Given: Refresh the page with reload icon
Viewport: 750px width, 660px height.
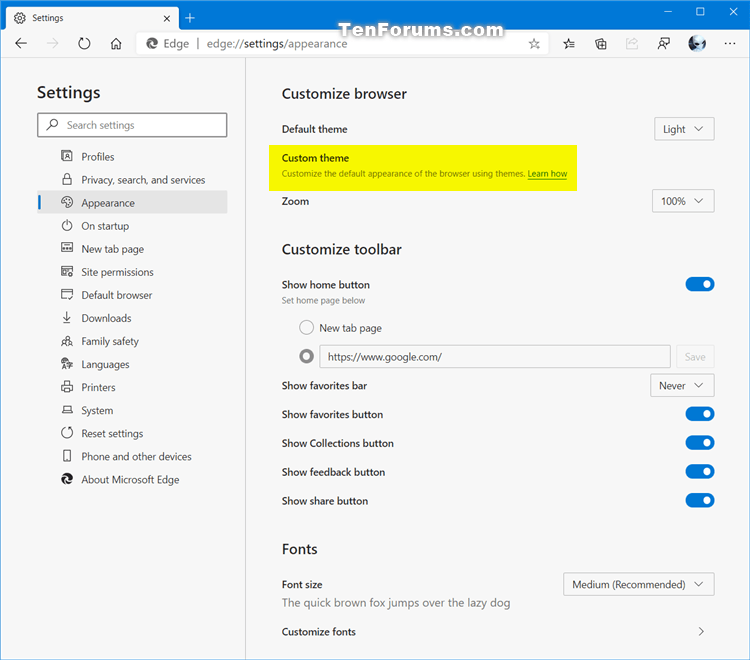Looking at the screenshot, I should click(84, 44).
